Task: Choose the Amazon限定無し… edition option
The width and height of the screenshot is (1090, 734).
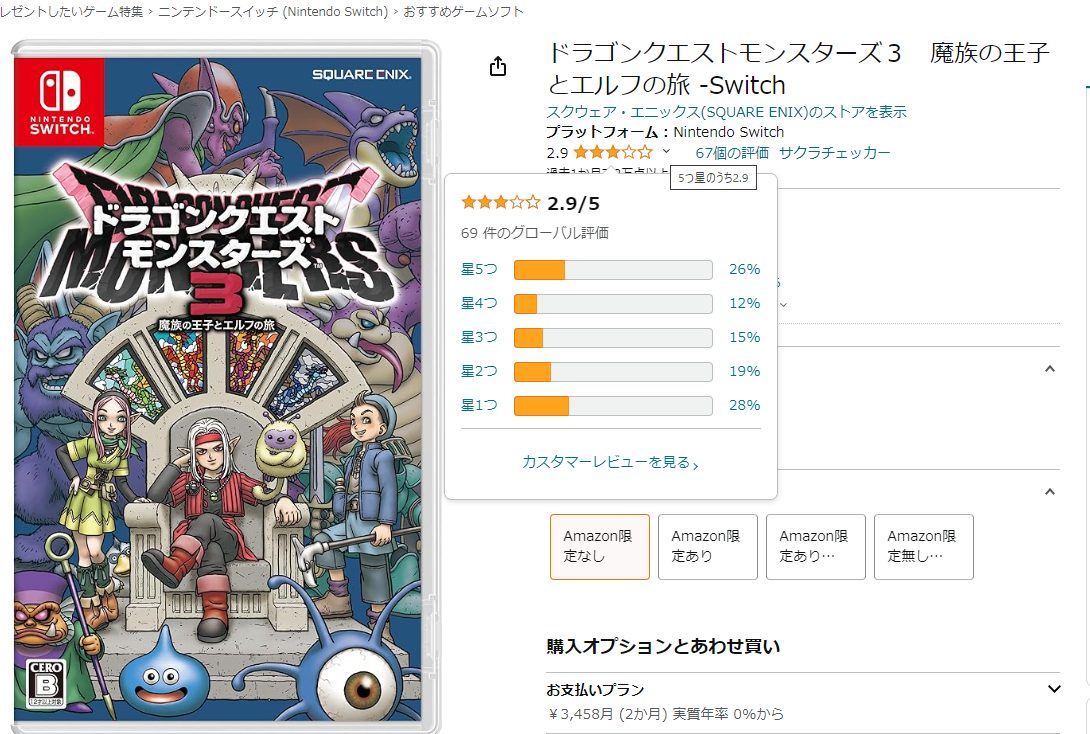Action: coord(923,546)
